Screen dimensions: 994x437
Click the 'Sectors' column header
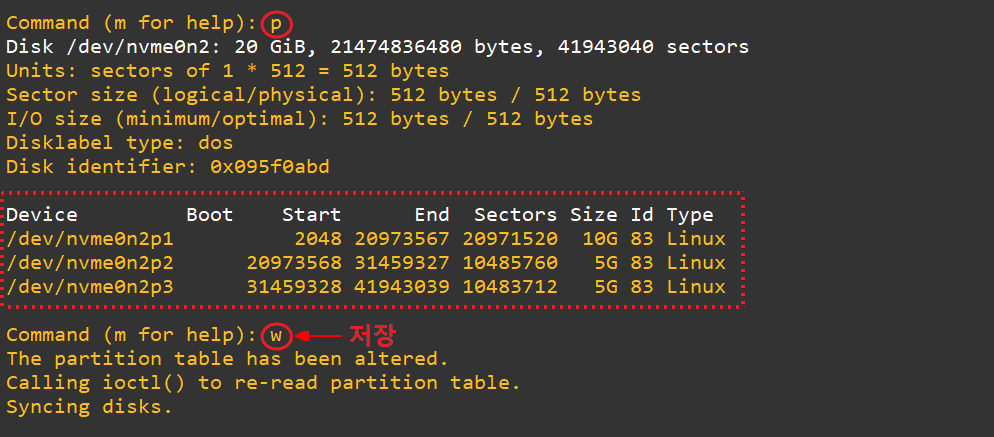click(516, 215)
